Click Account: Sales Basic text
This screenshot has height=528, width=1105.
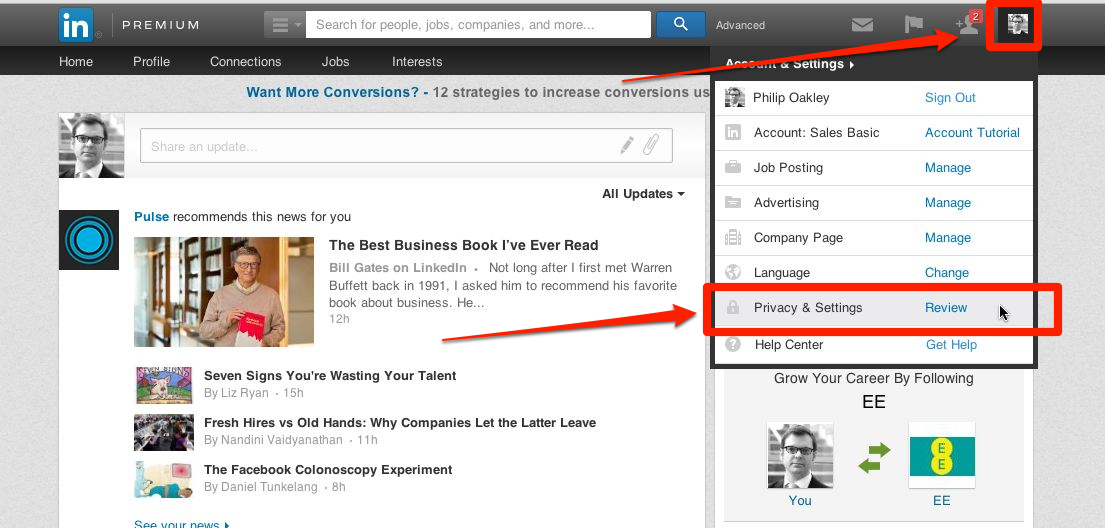[816, 133]
